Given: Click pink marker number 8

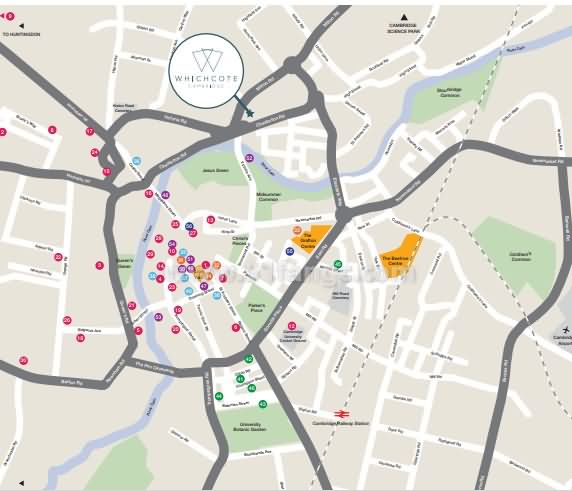Looking at the screenshot, I should click(52, 129).
